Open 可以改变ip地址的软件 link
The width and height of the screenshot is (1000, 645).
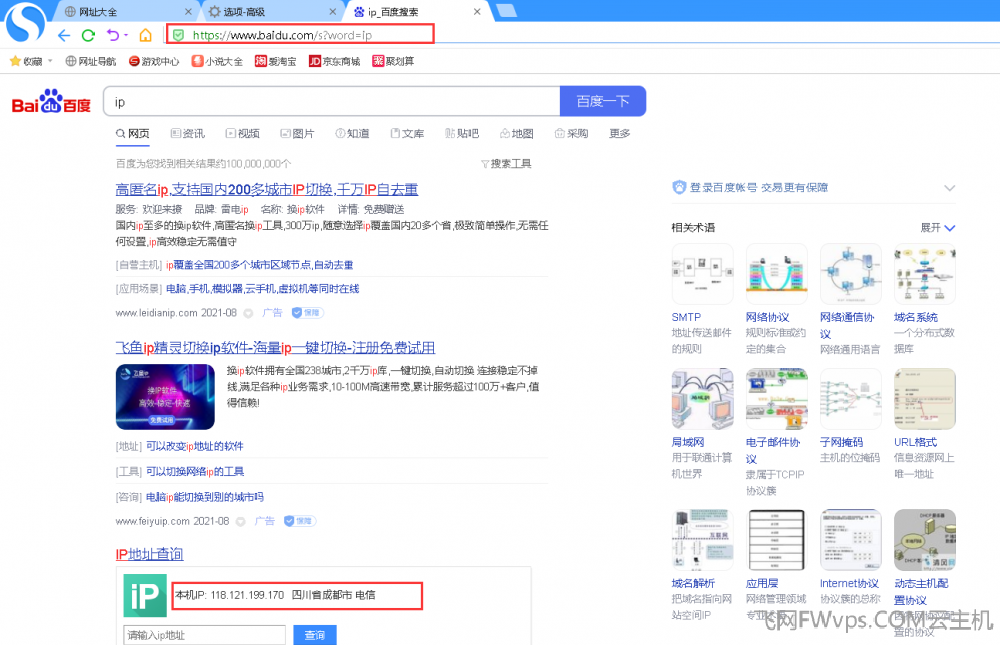(195, 446)
